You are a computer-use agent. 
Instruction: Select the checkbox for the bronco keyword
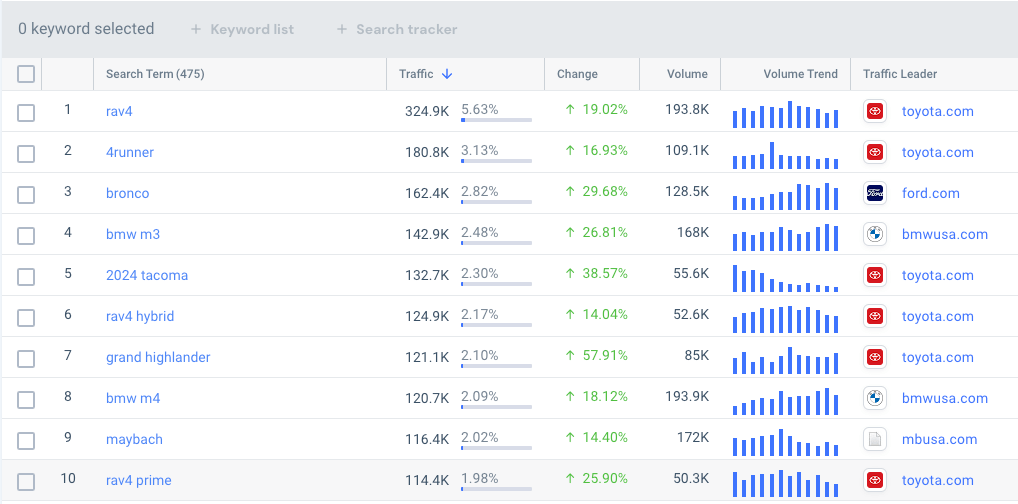pos(26,194)
